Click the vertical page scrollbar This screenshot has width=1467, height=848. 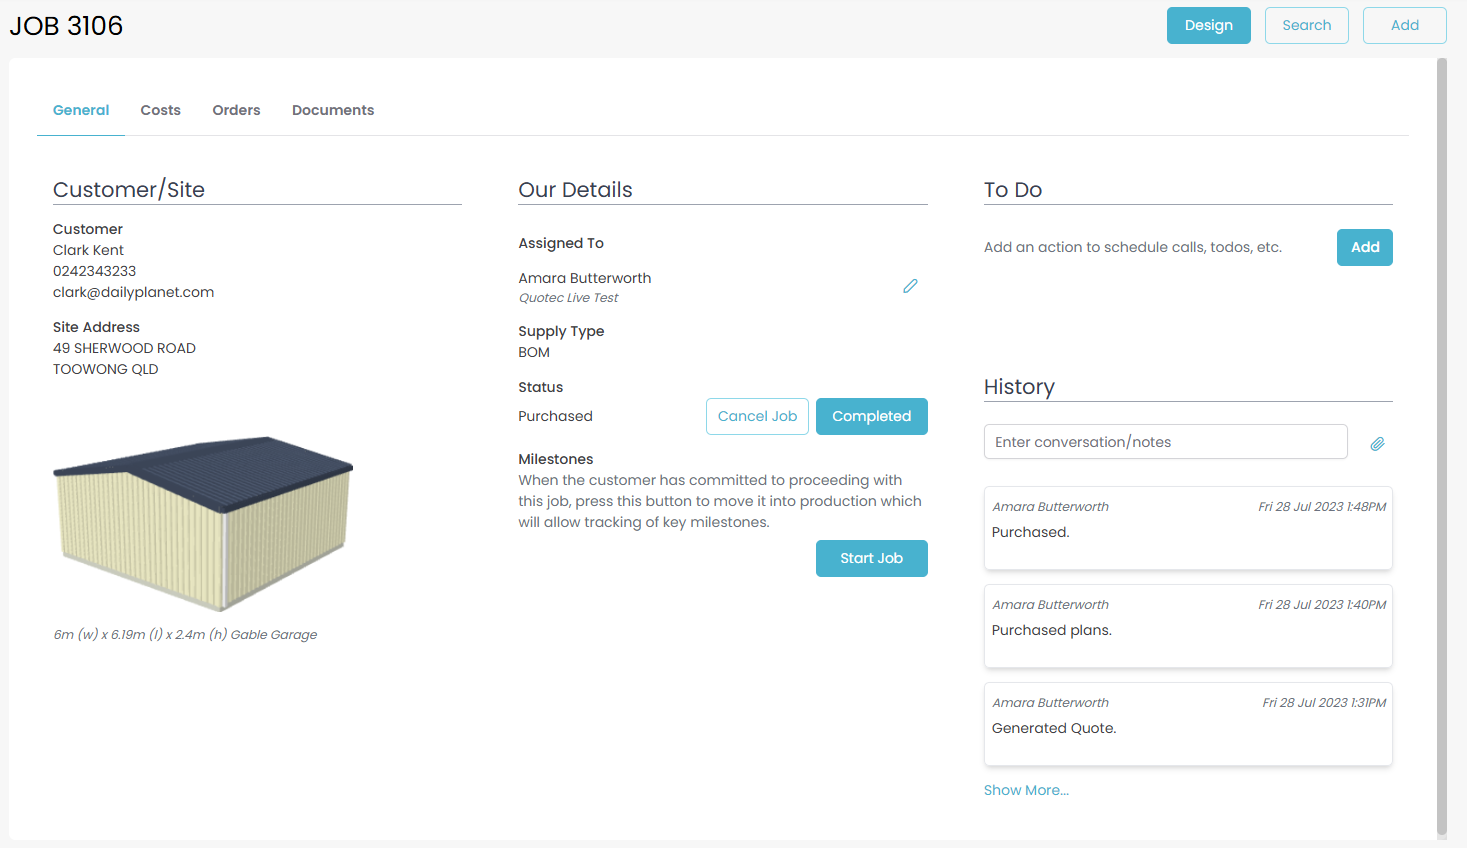pos(1441,447)
